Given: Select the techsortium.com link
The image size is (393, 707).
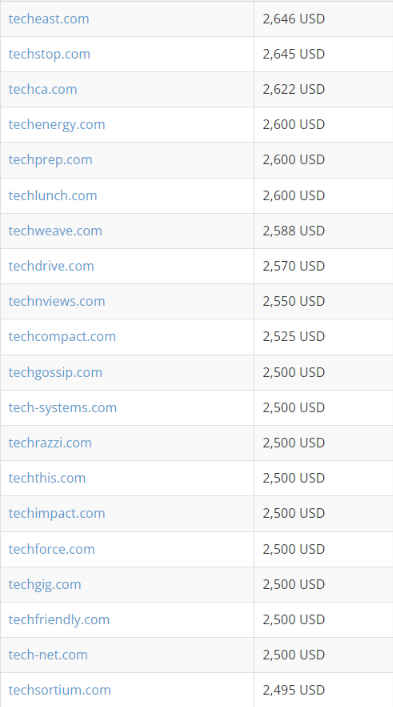Looking at the screenshot, I should pos(59,690).
